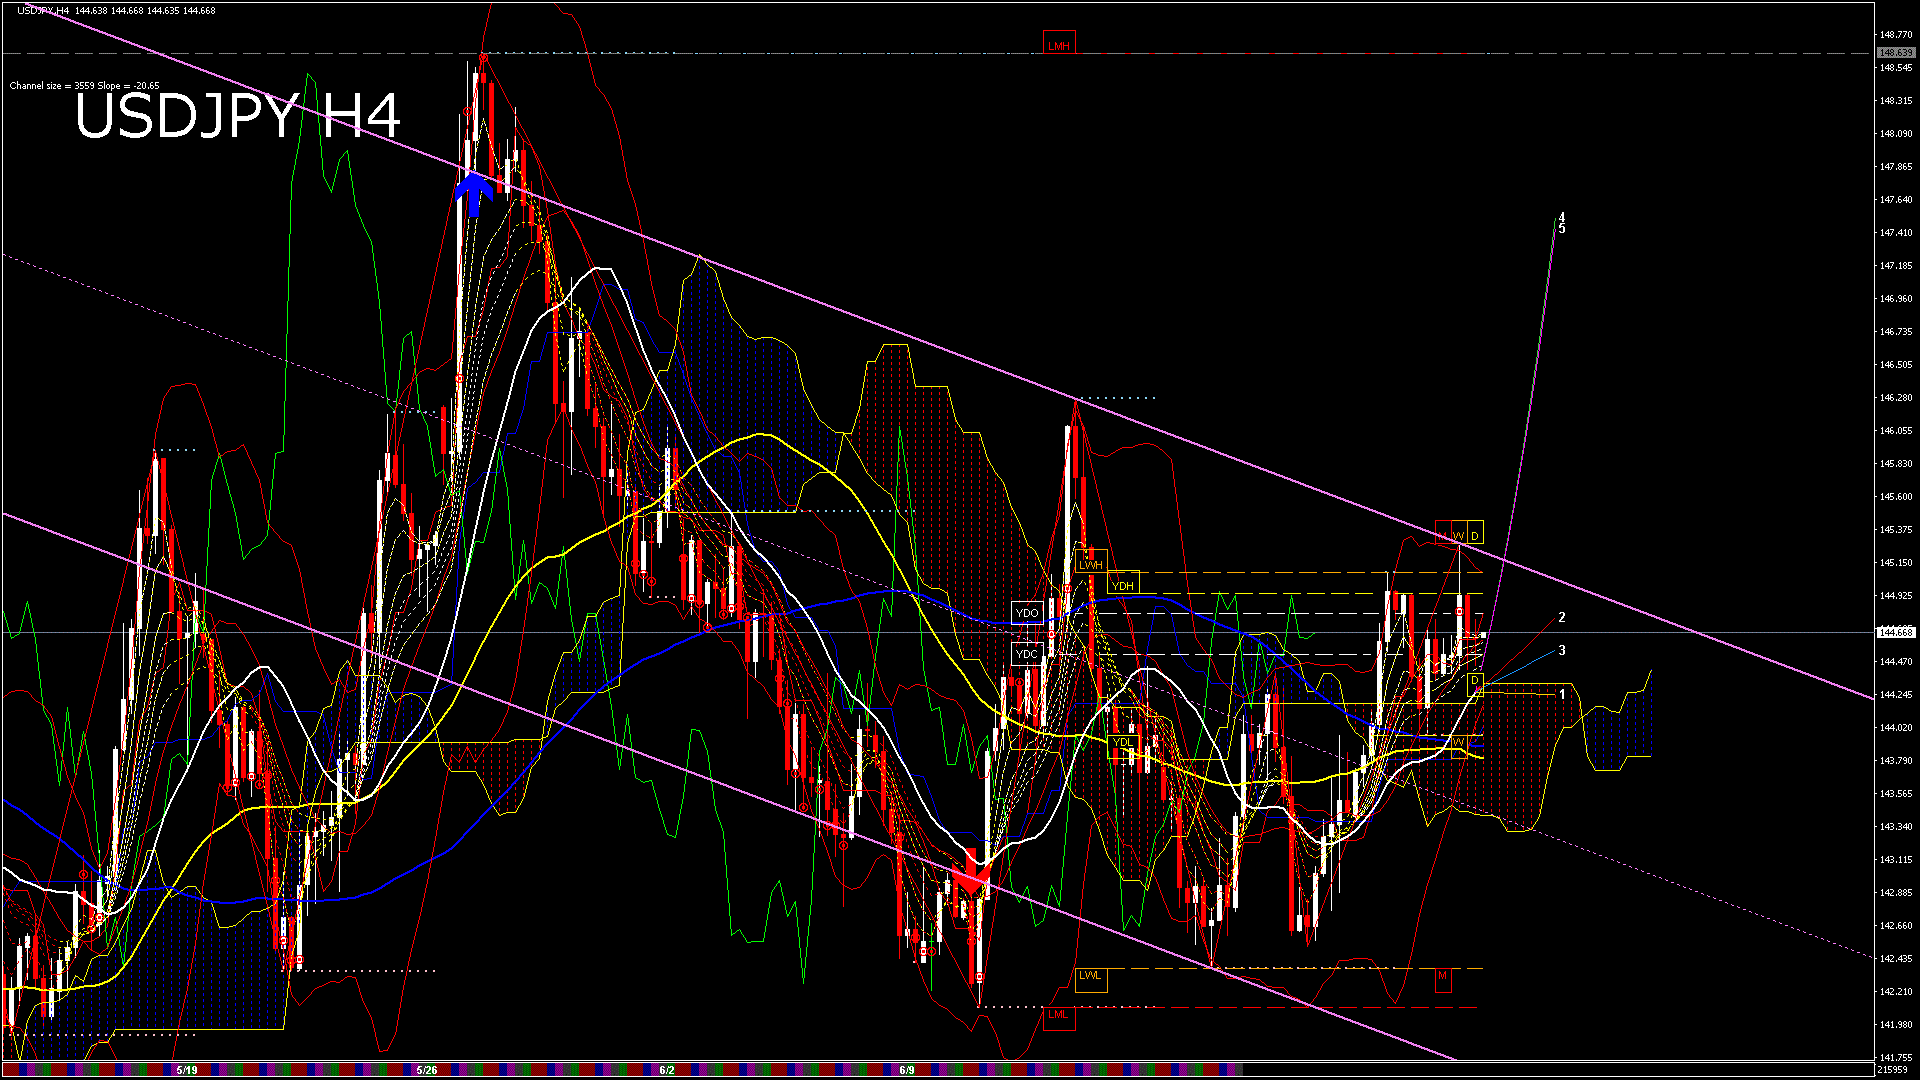Screen dimensions: 1920x1080
Task: Click projection label 4
Action: pyautogui.click(x=1562, y=217)
